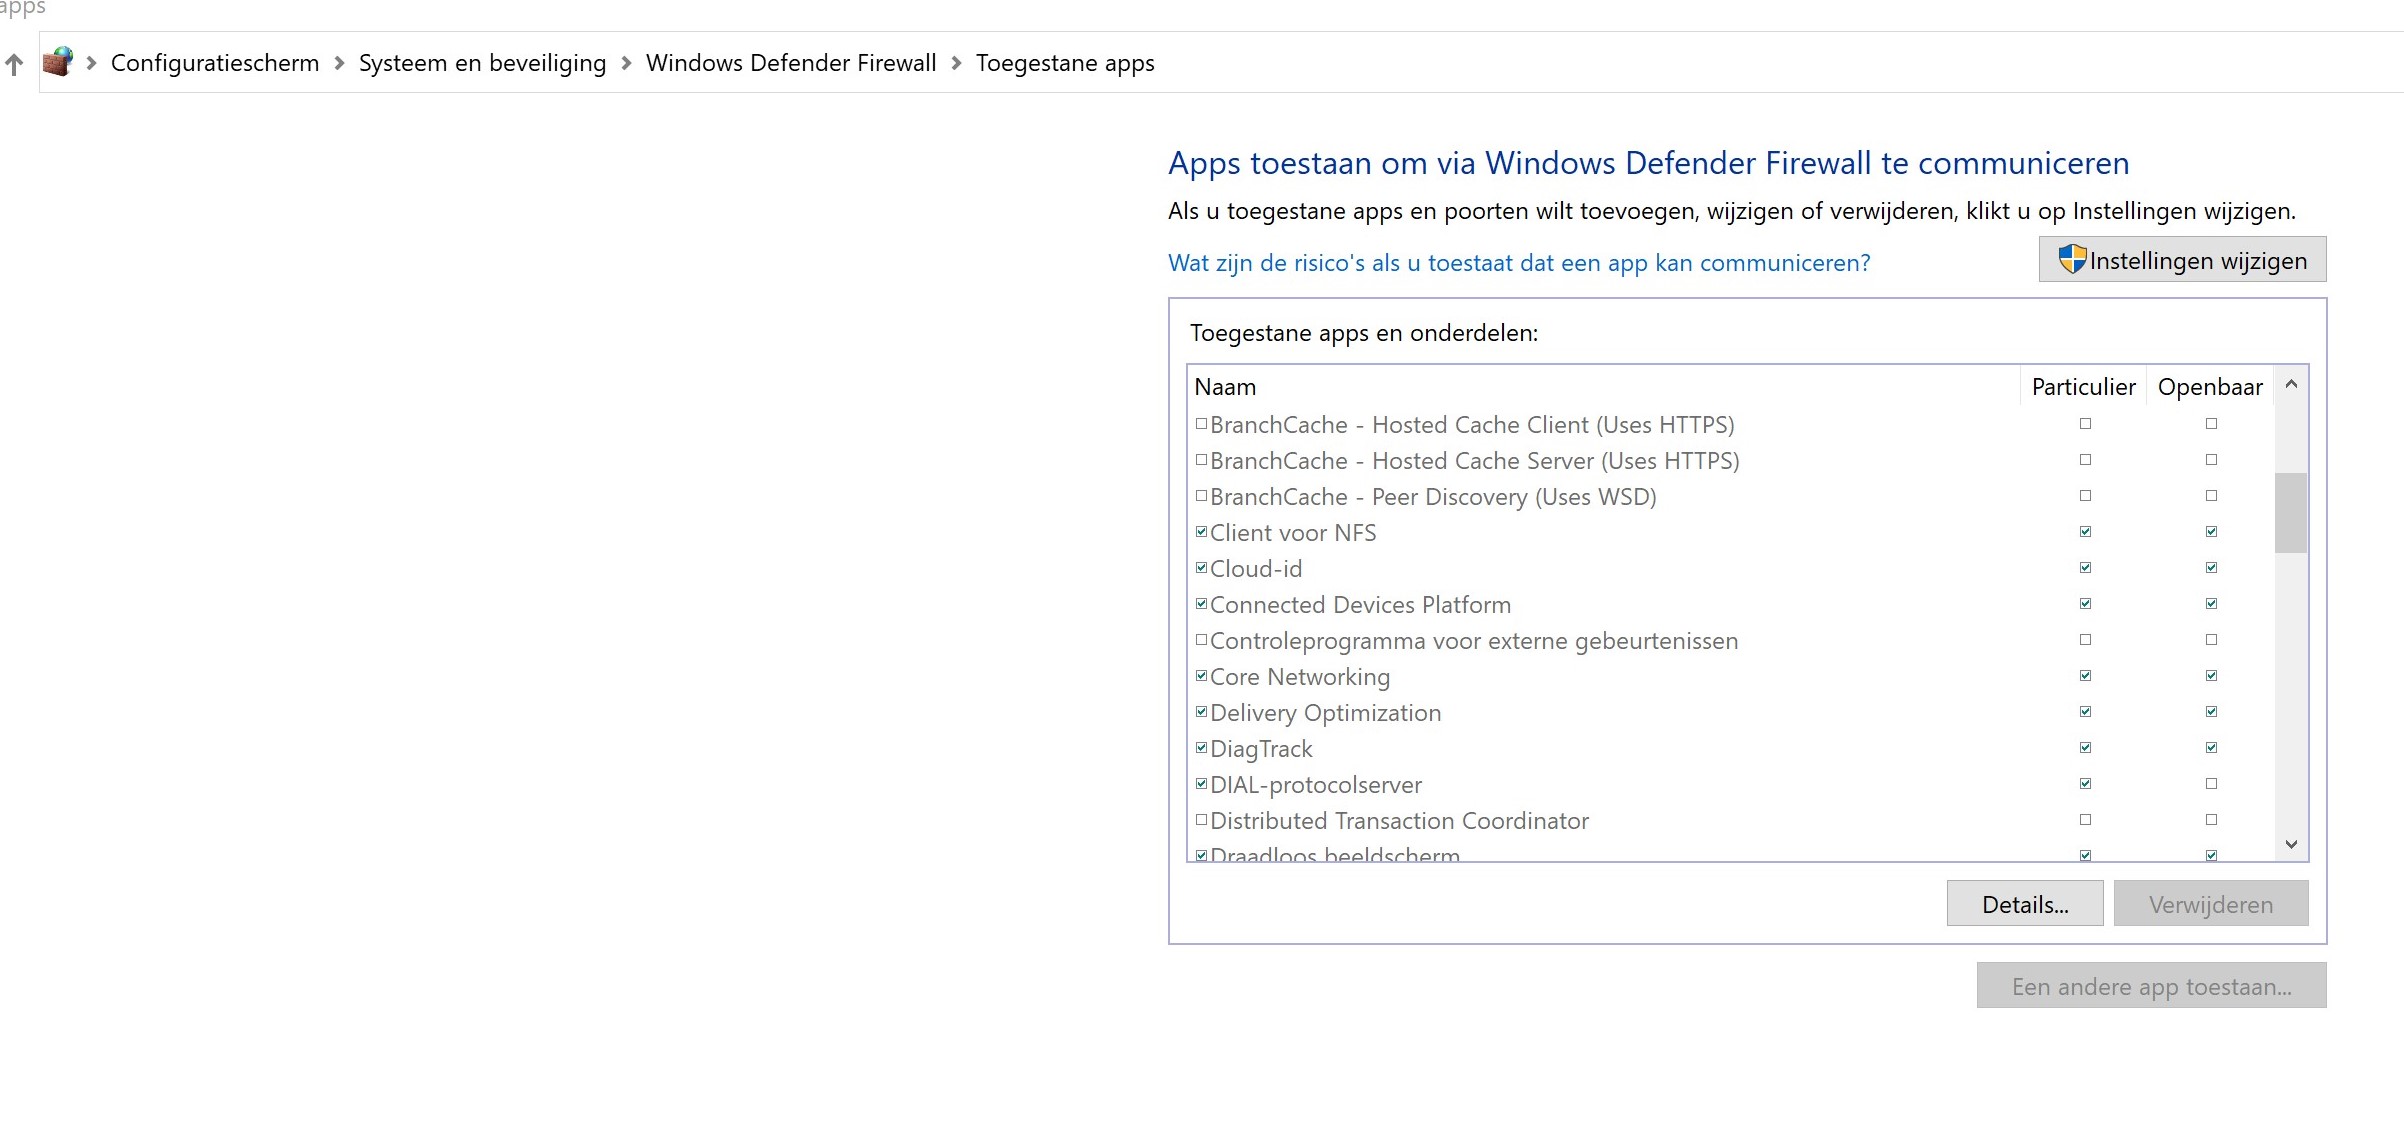Select the DIAL-protocolserver row text
This screenshot has height=1129, width=2404.
pyautogui.click(x=1316, y=785)
